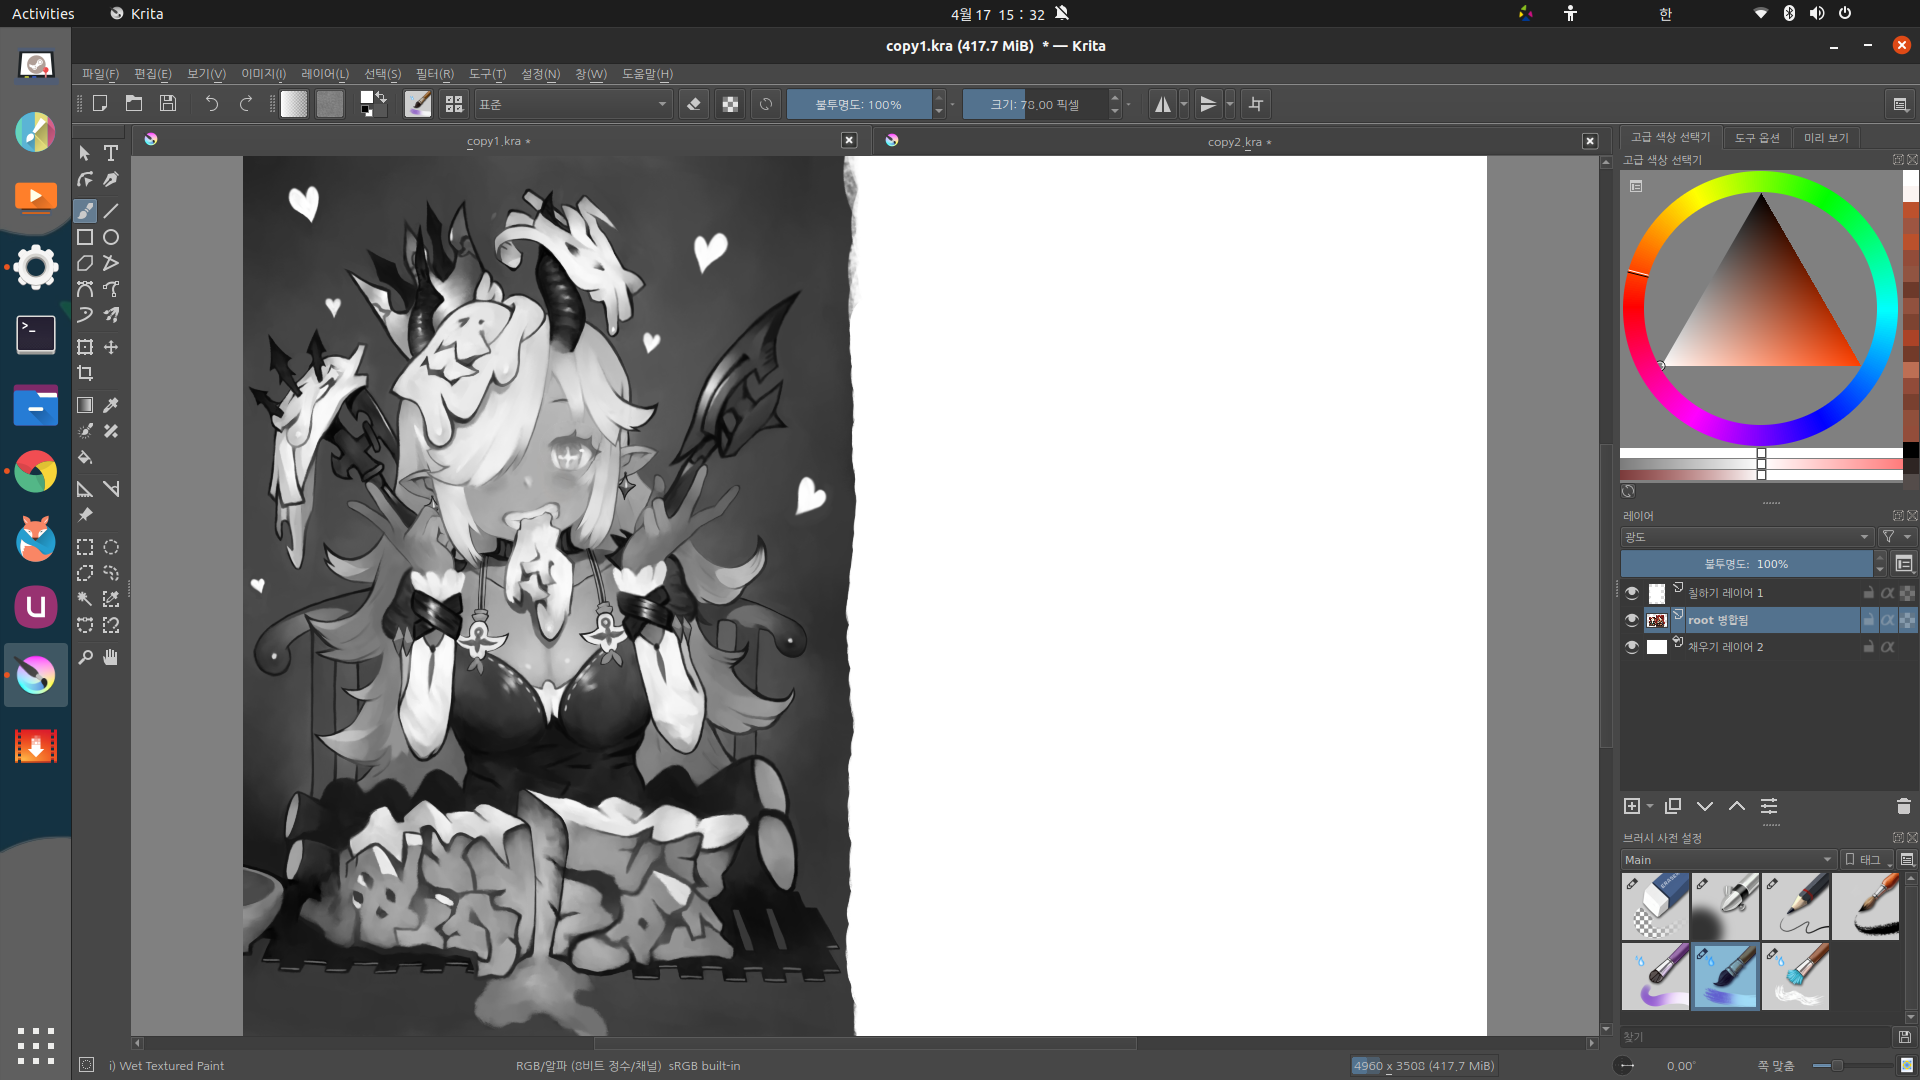The width and height of the screenshot is (1920, 1080).
Task: Save the document with floppy icon
Action: click(x=168, y=104)
